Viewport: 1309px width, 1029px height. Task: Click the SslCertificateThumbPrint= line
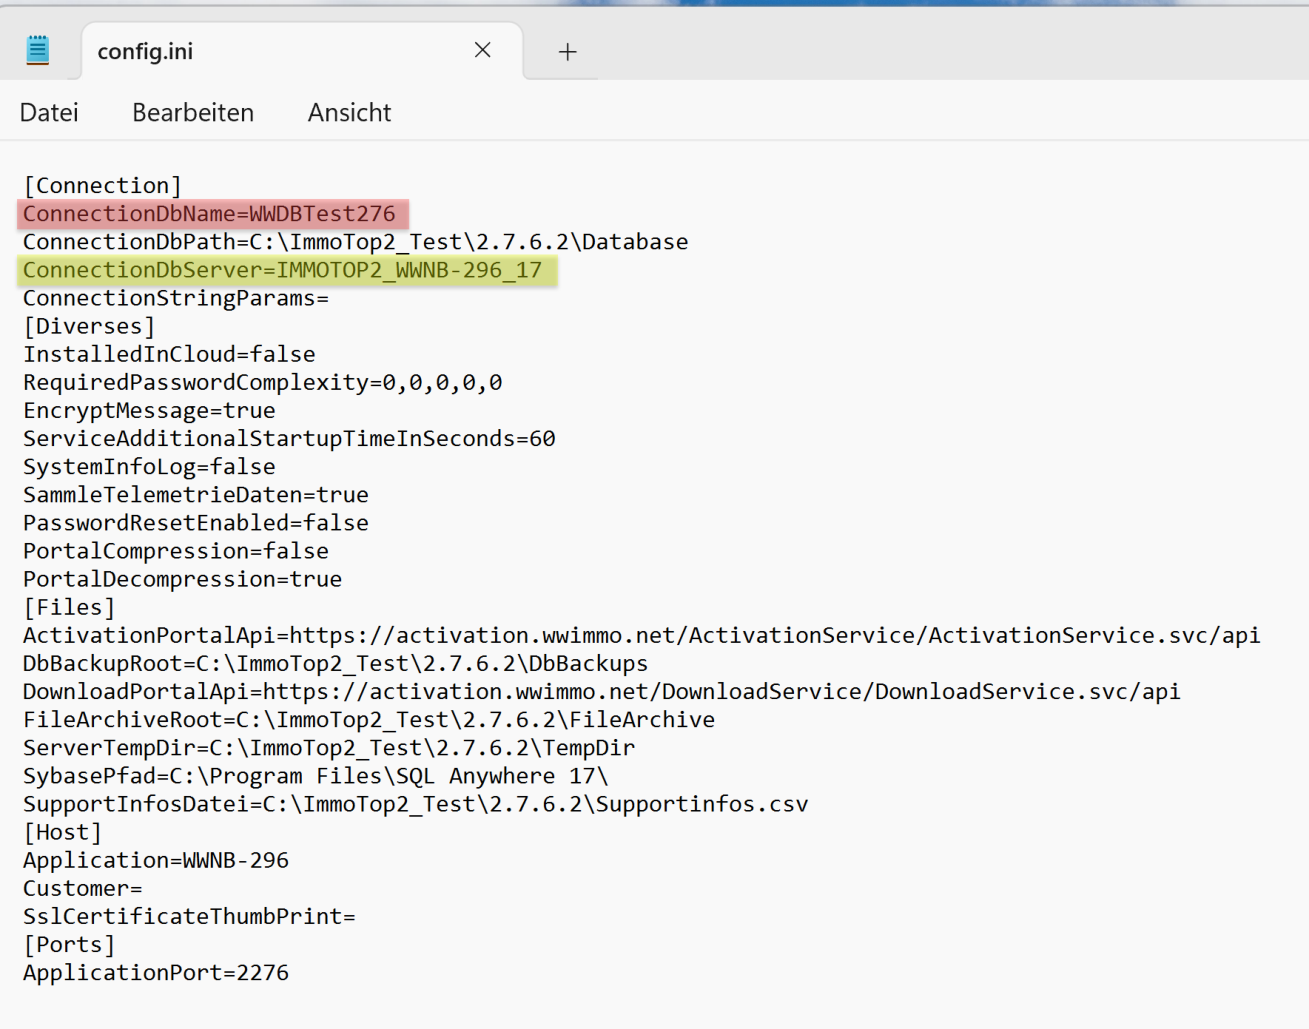coord(189,916)
